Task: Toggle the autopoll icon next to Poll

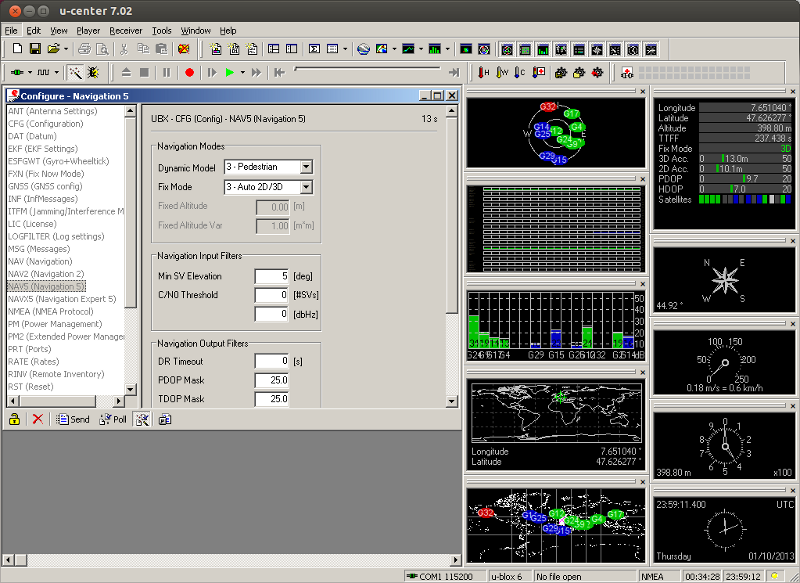Action: 142,419
